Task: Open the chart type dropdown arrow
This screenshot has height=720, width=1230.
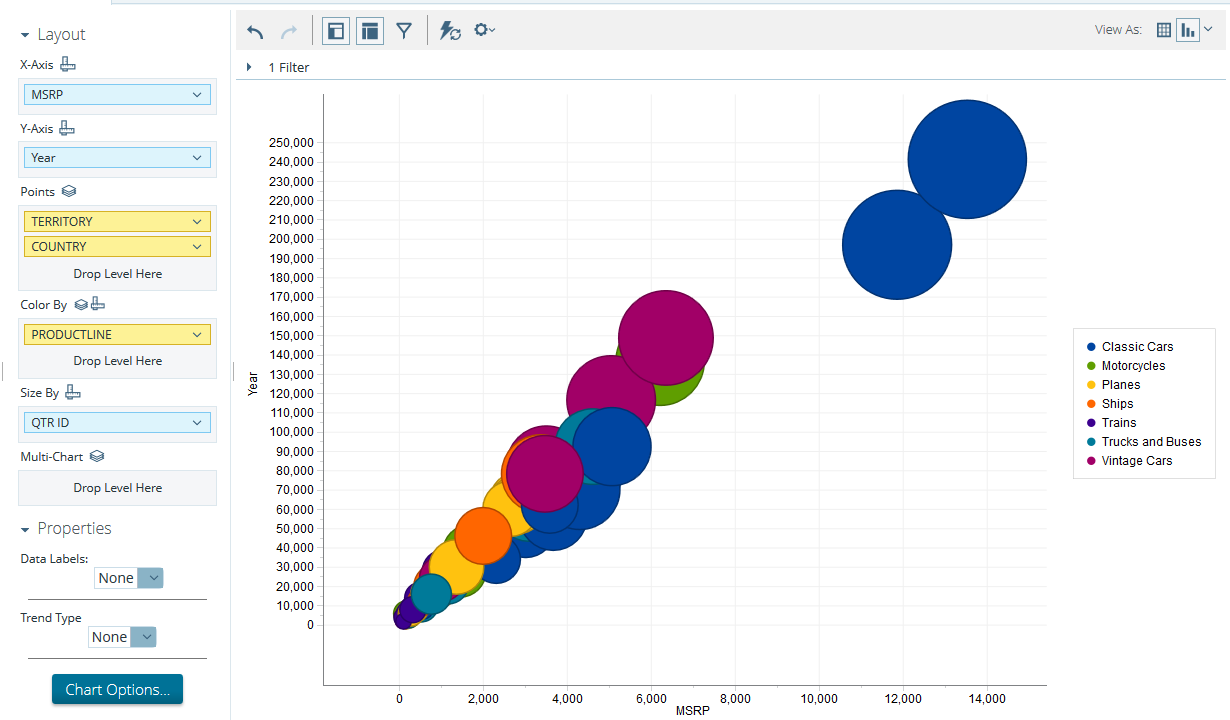Action: click(x=1207, y=29)
